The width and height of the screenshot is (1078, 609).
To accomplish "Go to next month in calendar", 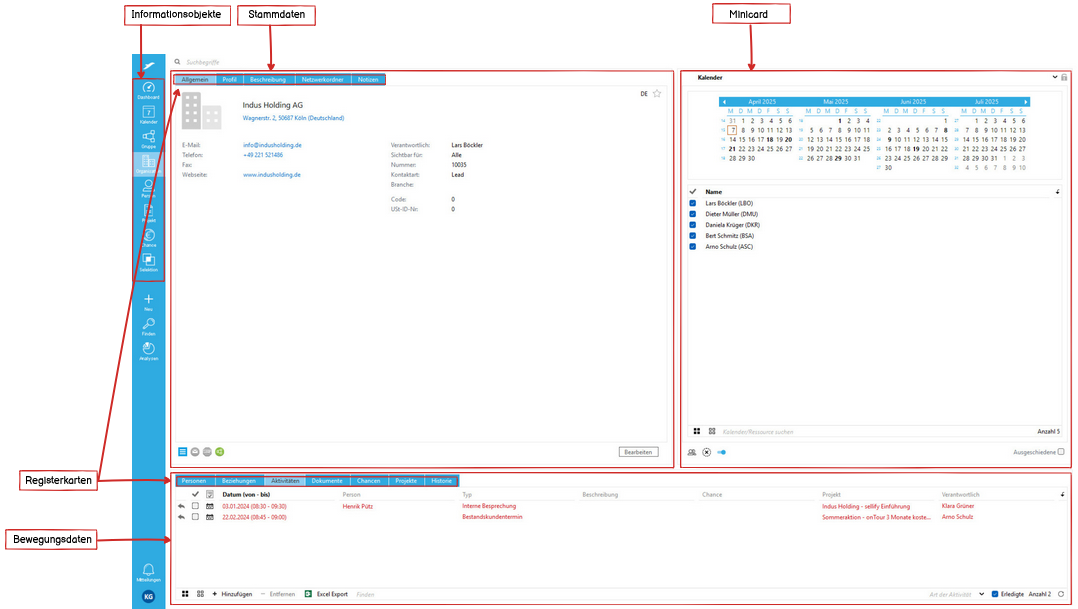I will tap(1026, 102).
